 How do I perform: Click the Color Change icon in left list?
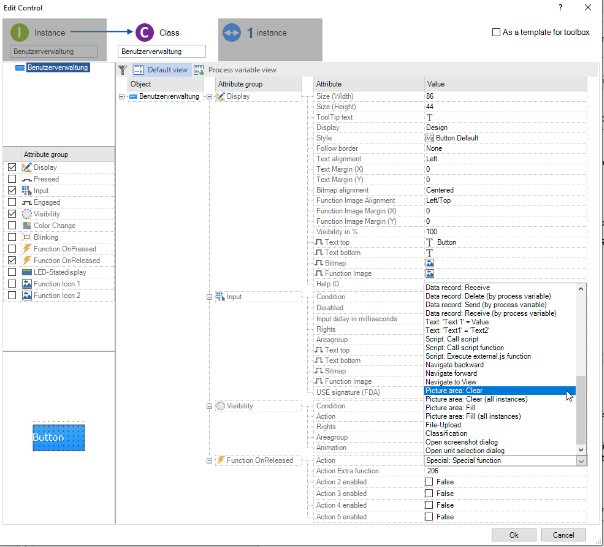tap(27, 226)
